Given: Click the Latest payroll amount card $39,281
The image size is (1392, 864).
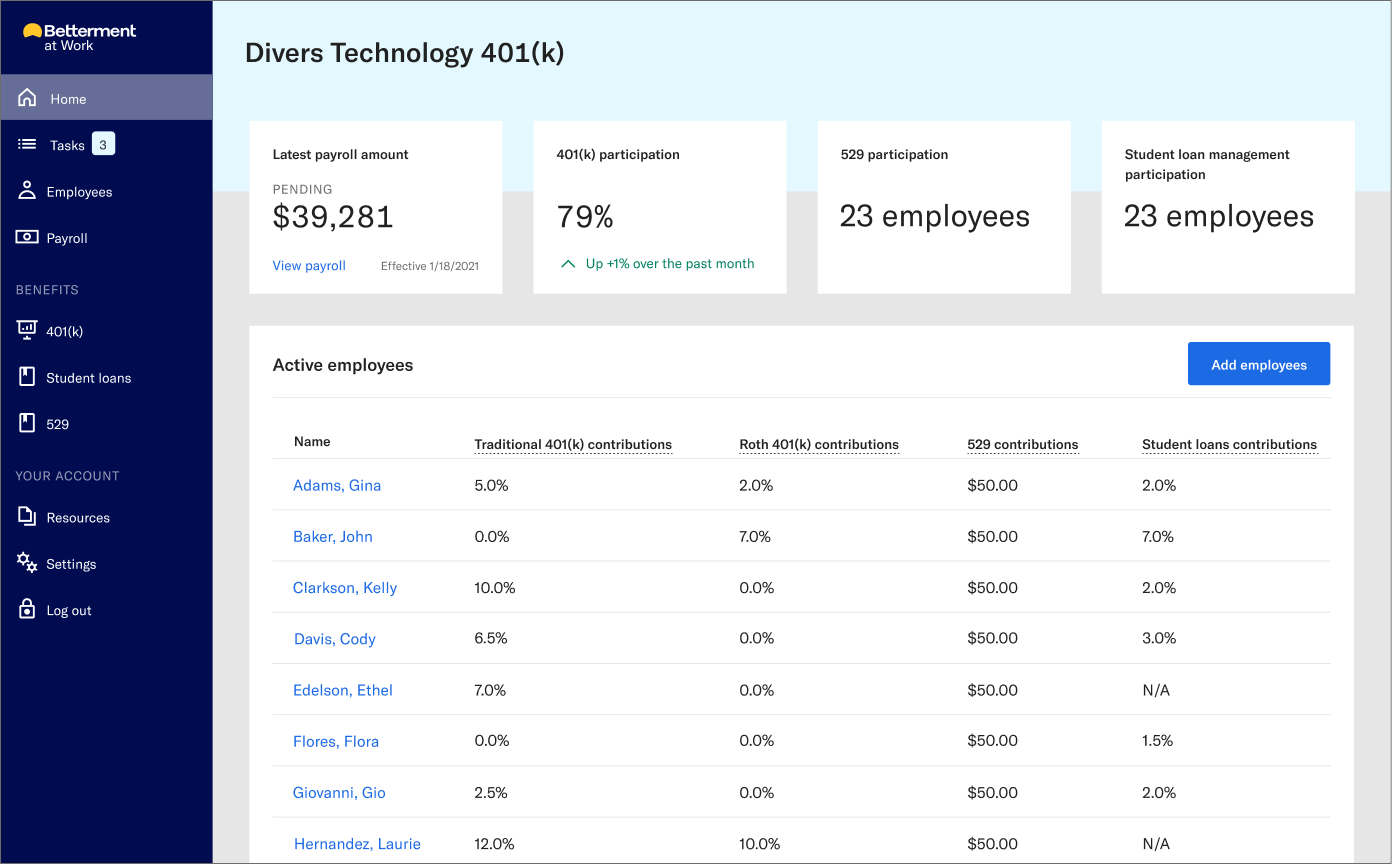Looking at the screenshot, I should point(333,216).
